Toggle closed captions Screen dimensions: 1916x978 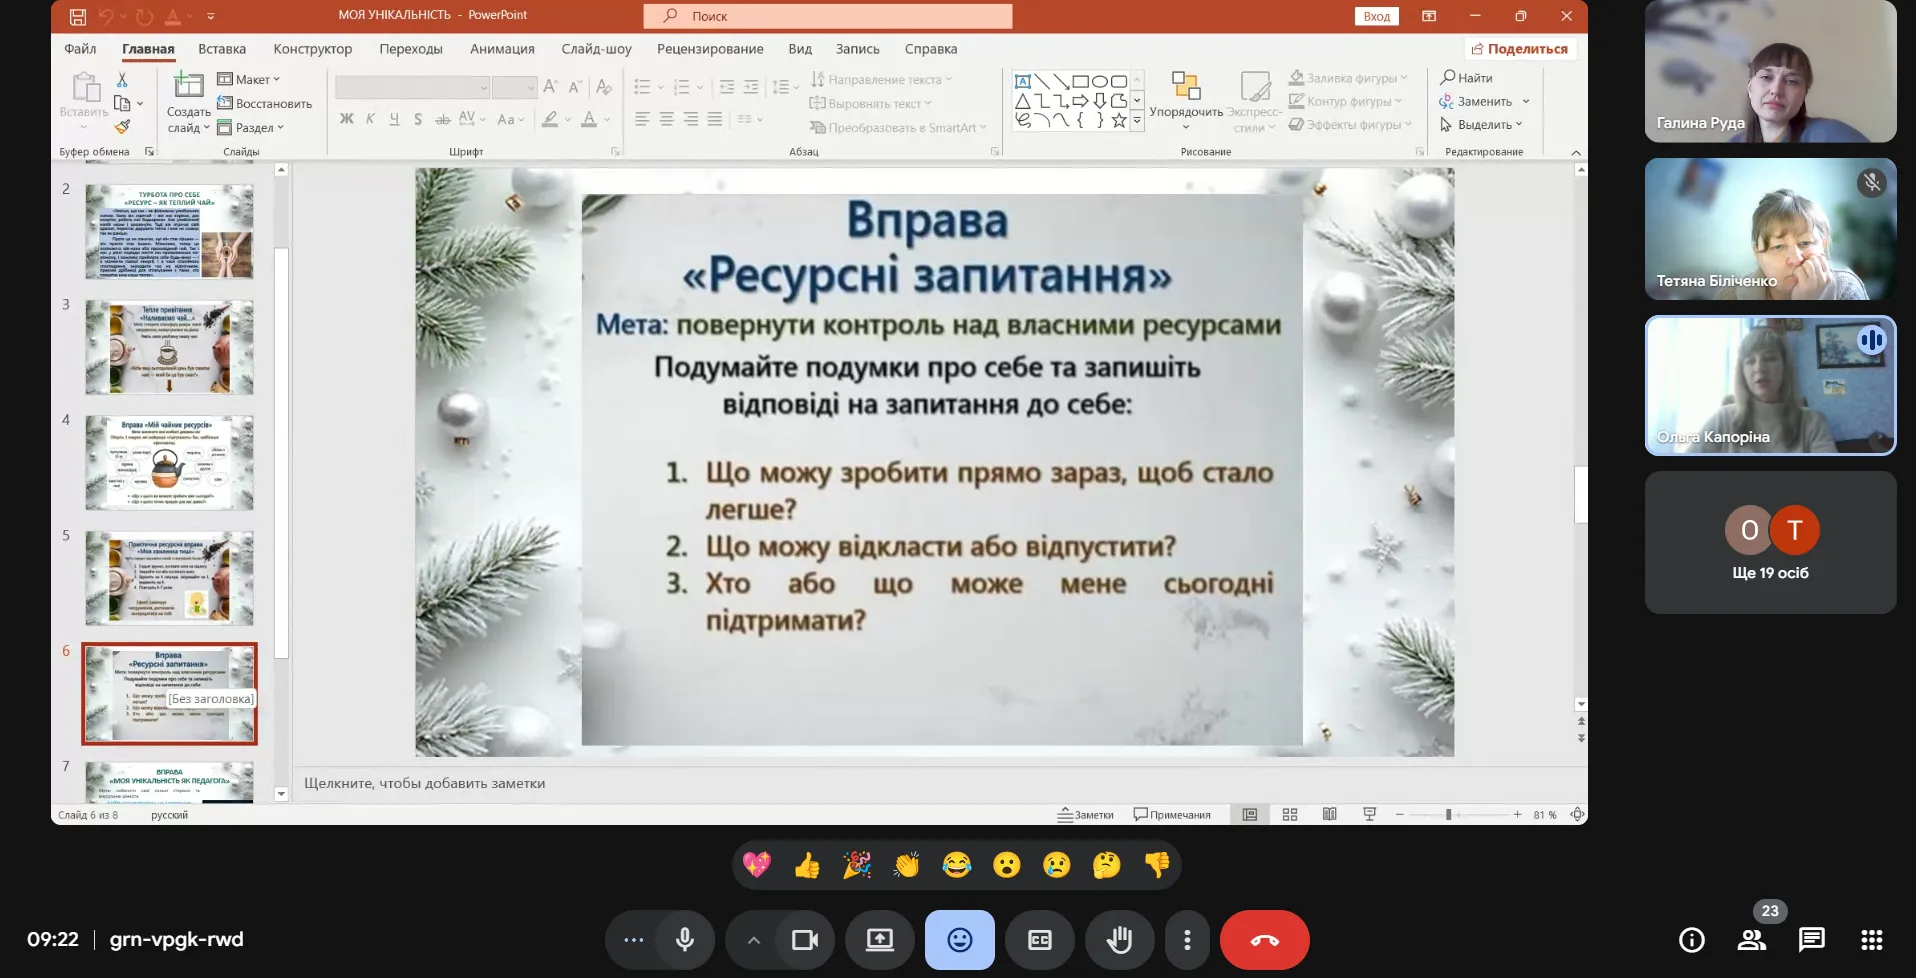(x=1039, y=940)
